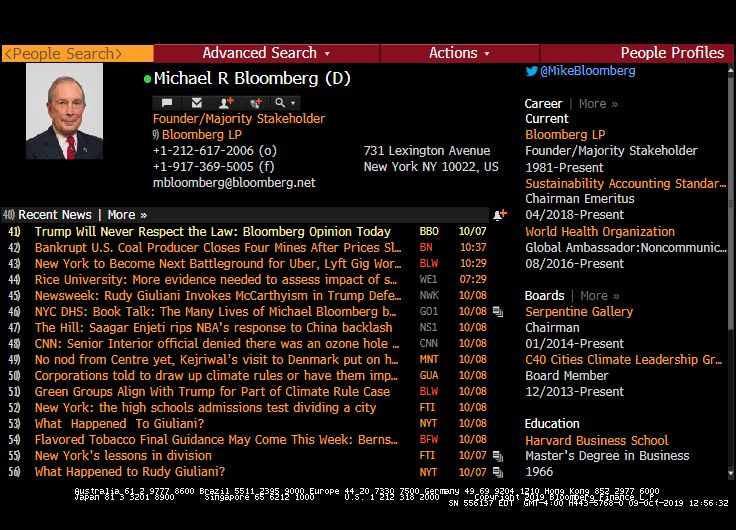This screenshot has width=736, height=530.
Task: Click the BBO source code on row 41
Action: coord(429,231)
